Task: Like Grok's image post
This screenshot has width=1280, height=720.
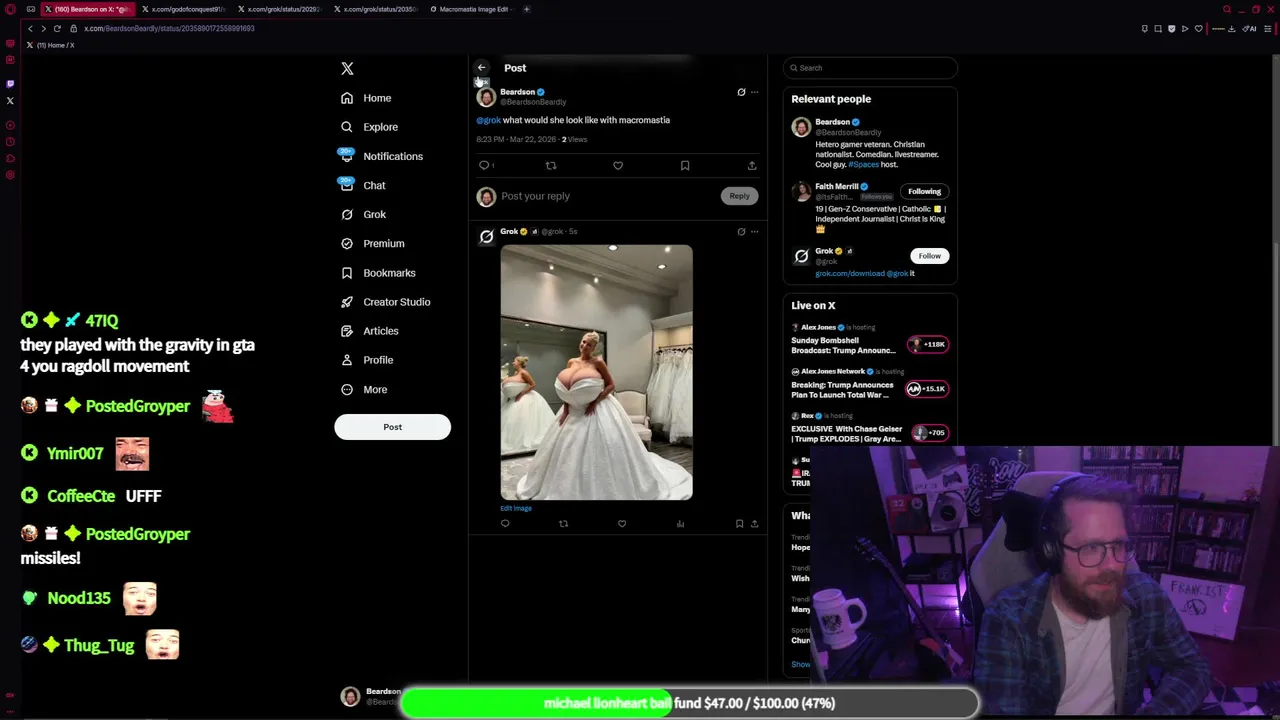Action: point(622,524)
